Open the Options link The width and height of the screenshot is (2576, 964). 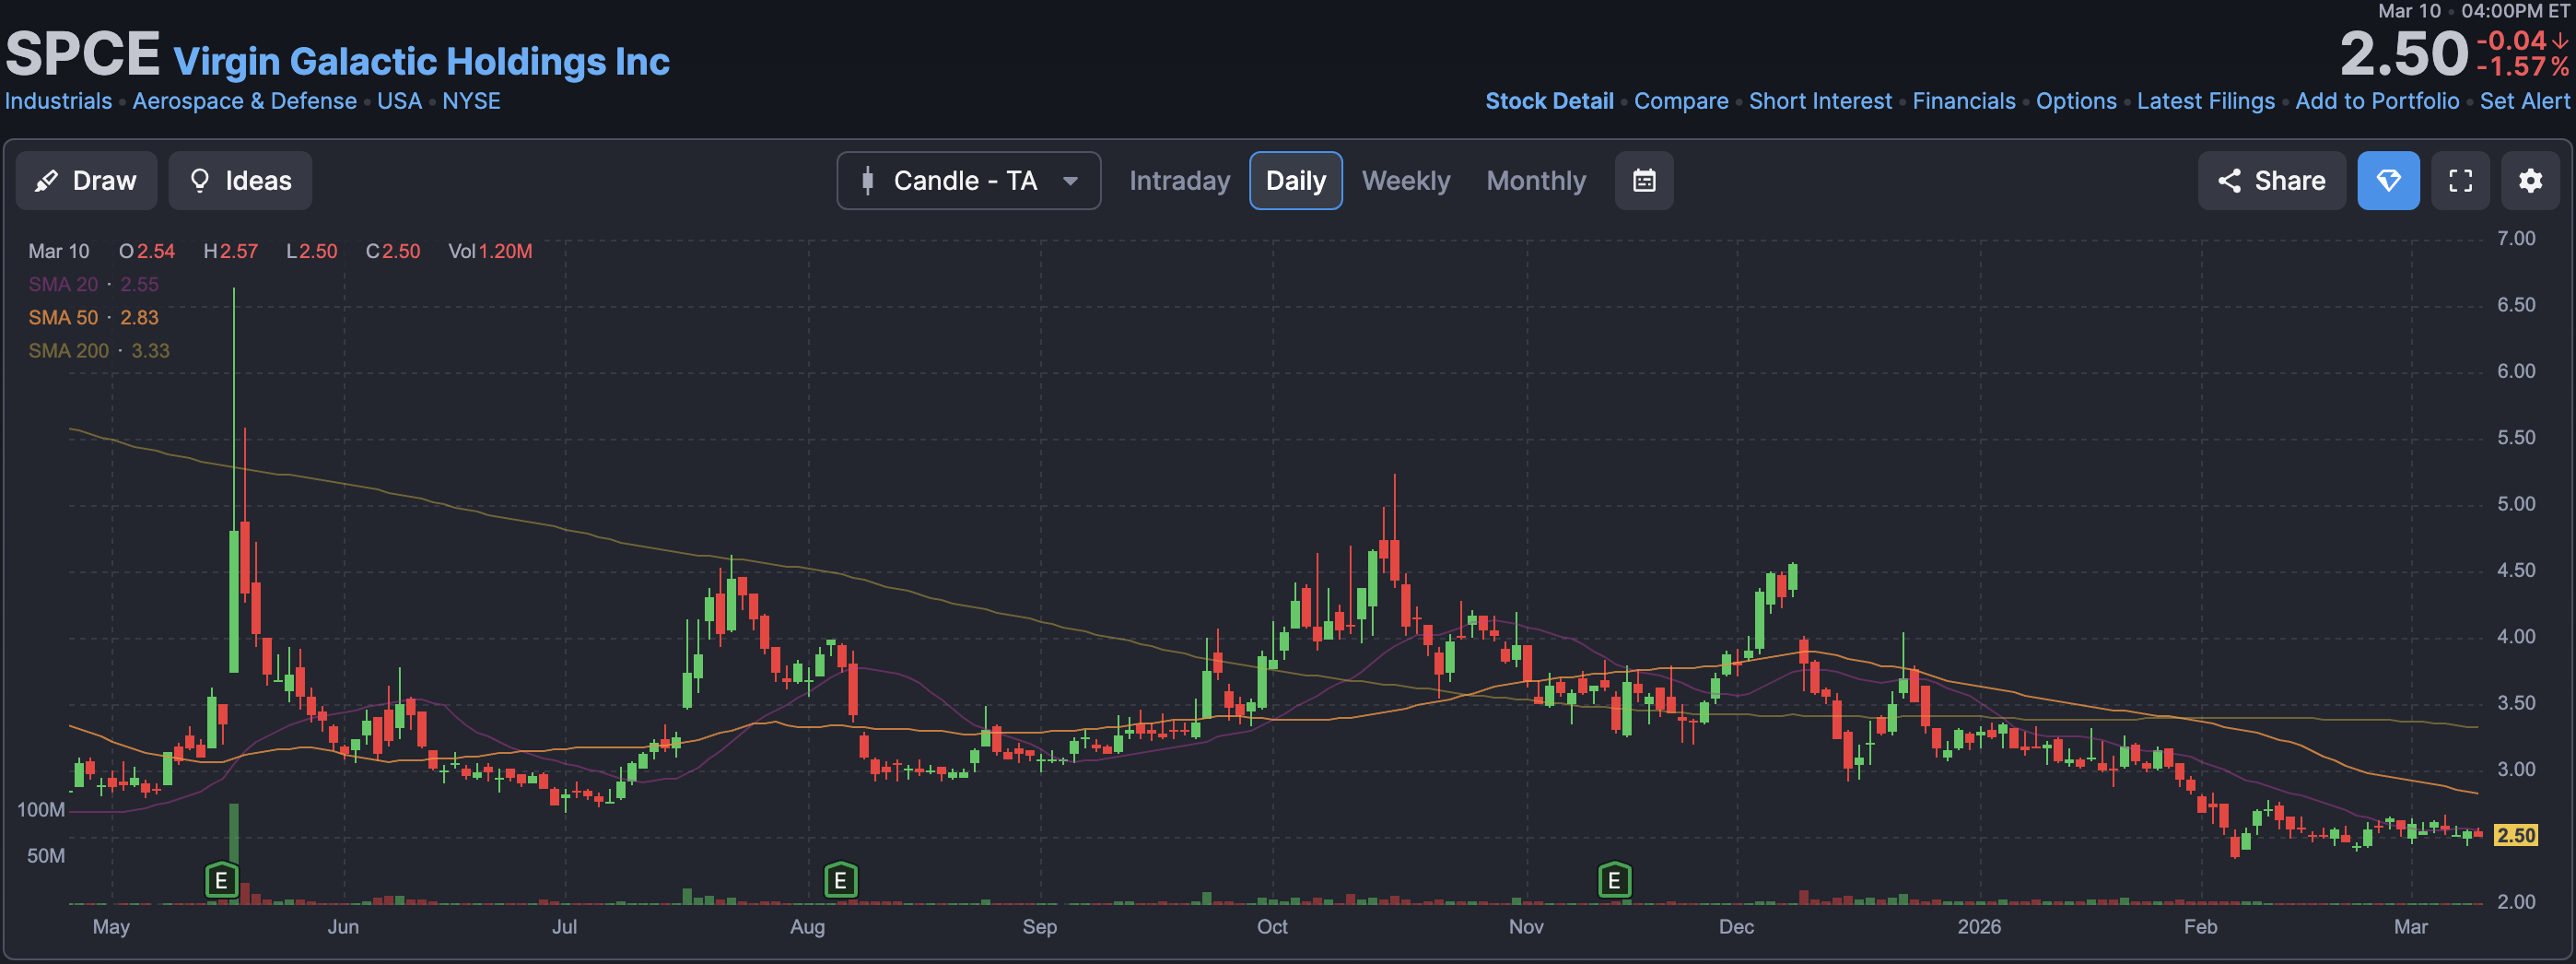click(2076, 101)
